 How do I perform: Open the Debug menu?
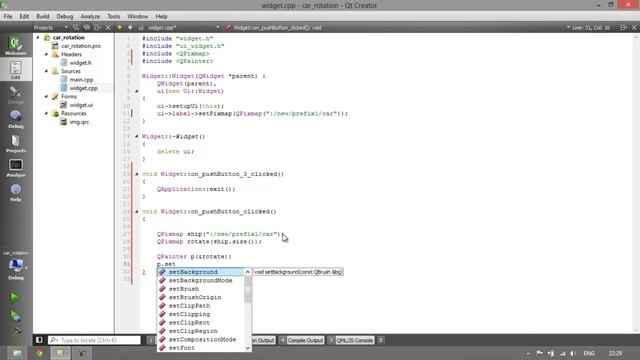(x=64, y=16)
